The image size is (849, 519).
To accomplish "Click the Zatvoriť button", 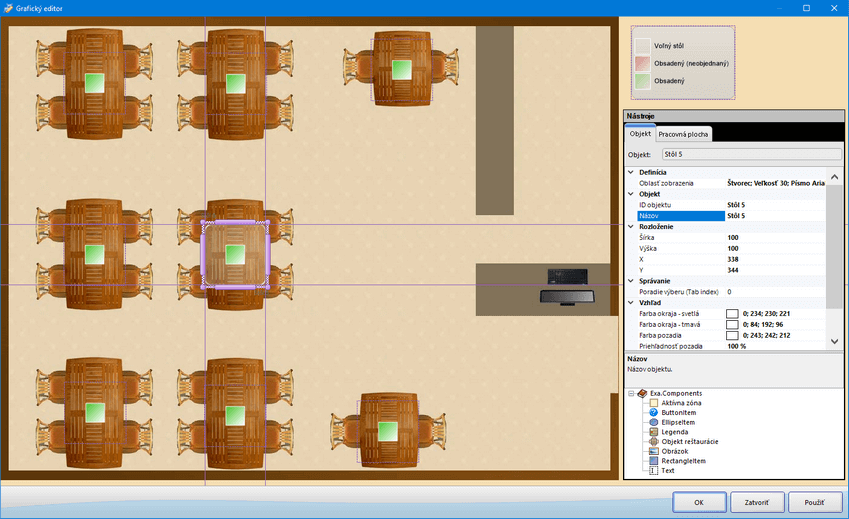I will (x=757, y=502).
